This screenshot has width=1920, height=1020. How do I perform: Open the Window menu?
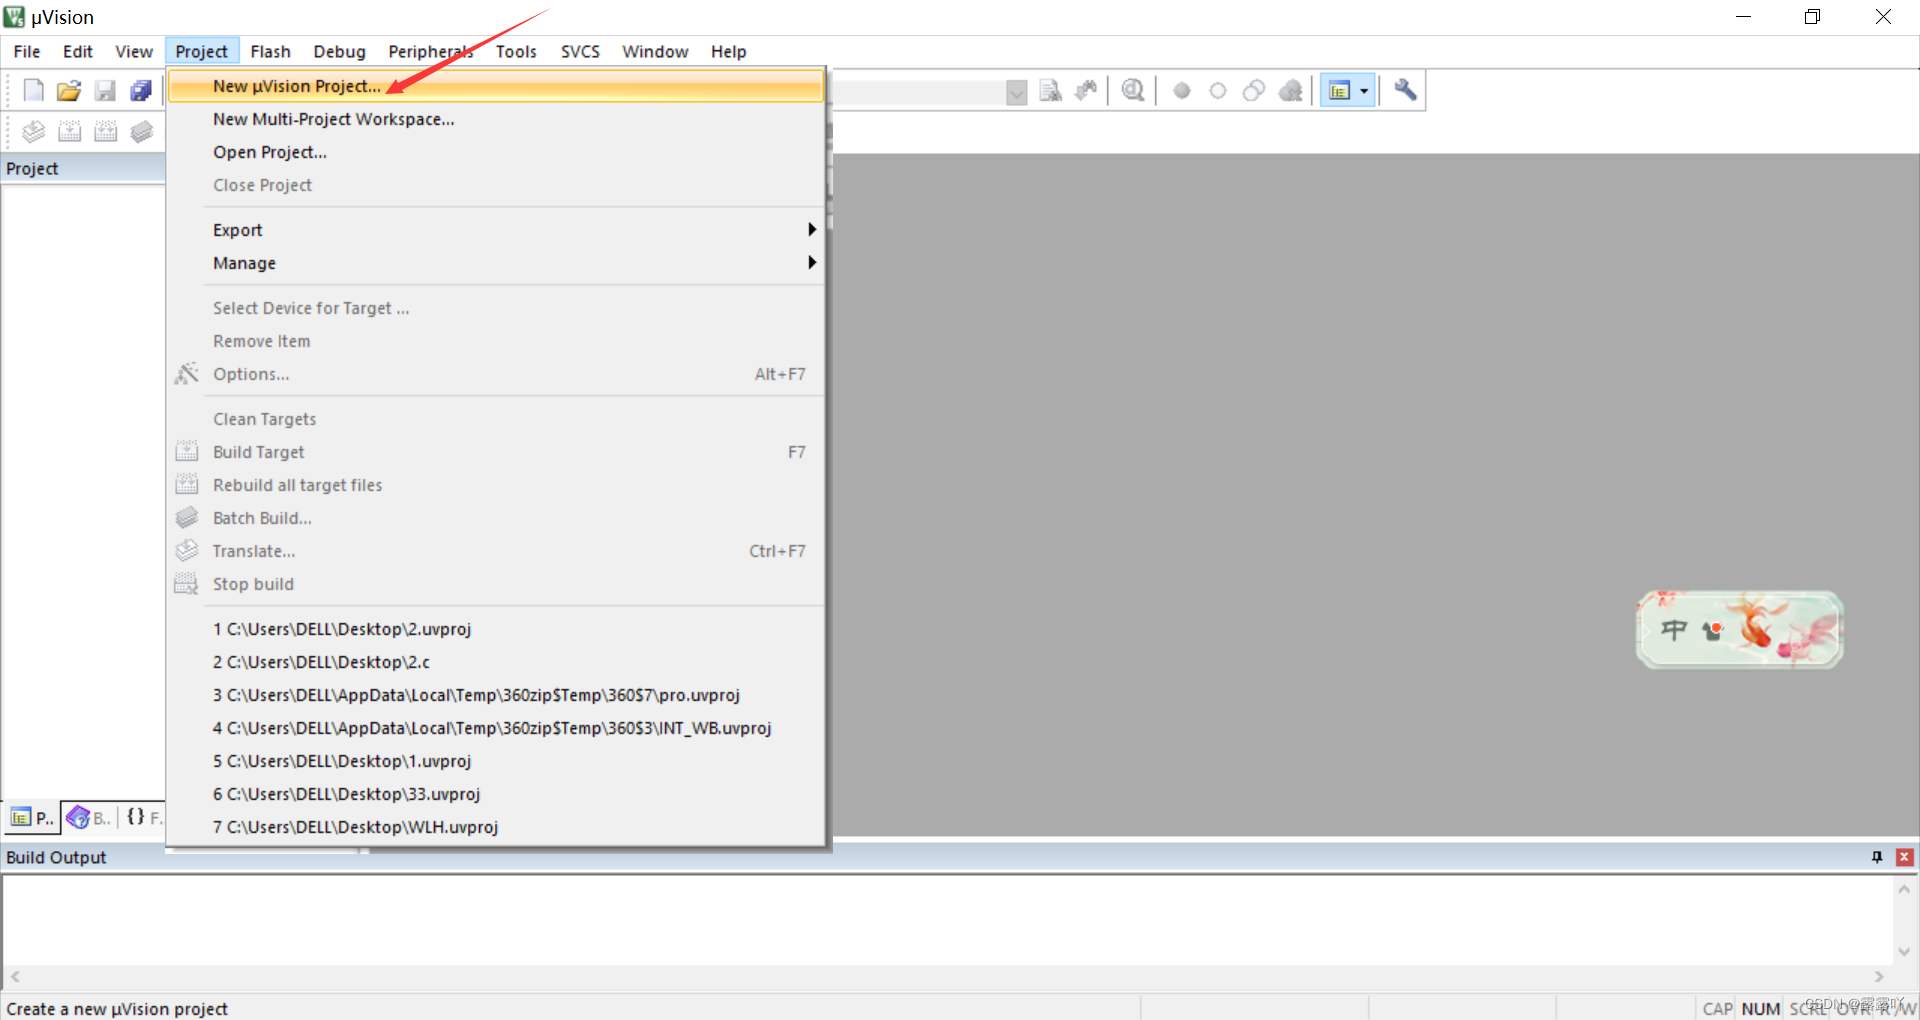(655, 52)
